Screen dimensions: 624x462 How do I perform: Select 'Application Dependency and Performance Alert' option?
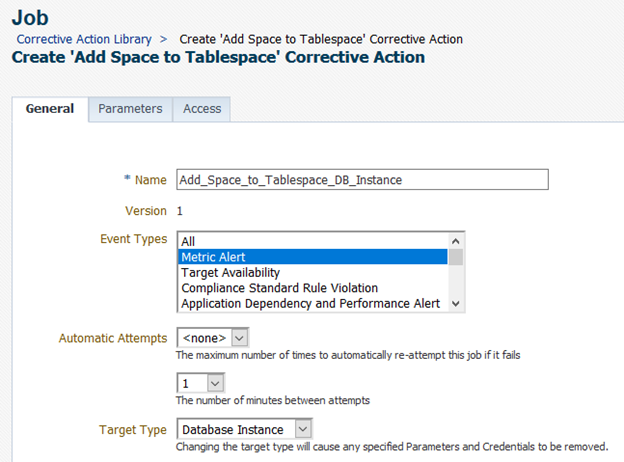[x=310, y=303]
